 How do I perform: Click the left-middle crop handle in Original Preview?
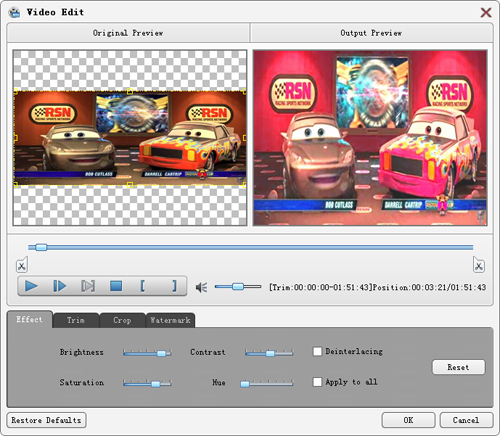pyautogui.click(x=15, y=138)
